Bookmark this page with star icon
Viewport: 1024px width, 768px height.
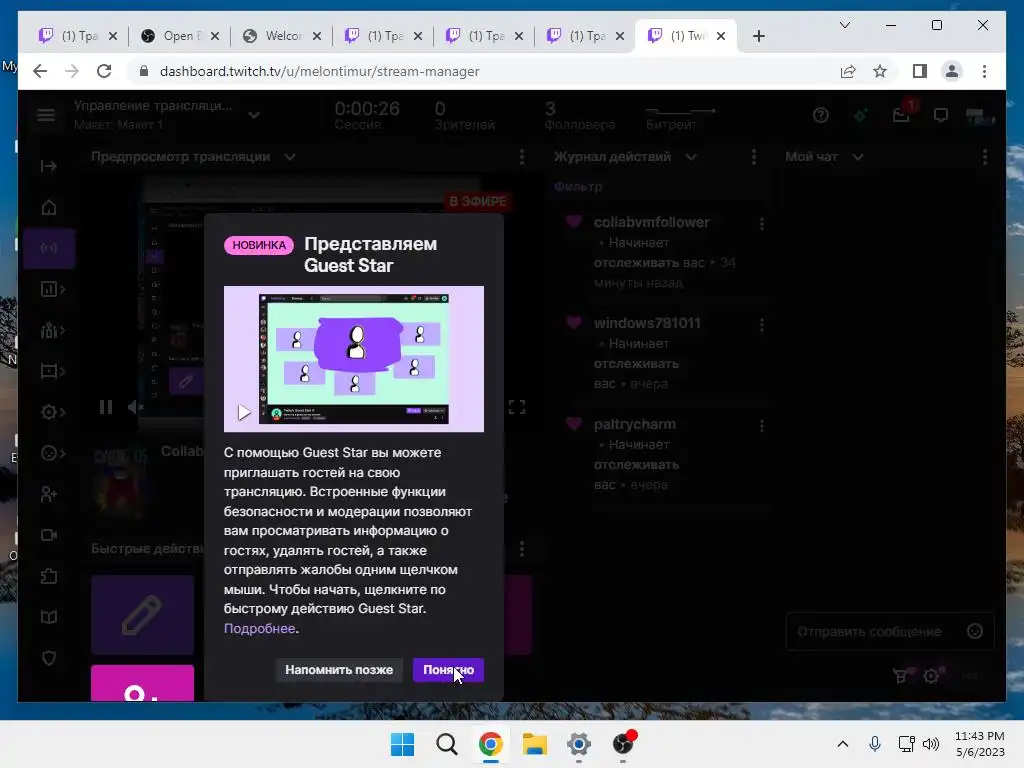tap(880, 71)
